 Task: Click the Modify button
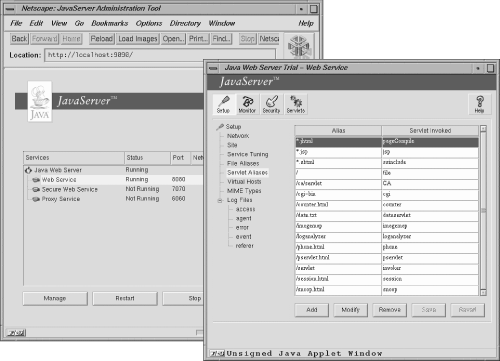(x=351, y=310)
